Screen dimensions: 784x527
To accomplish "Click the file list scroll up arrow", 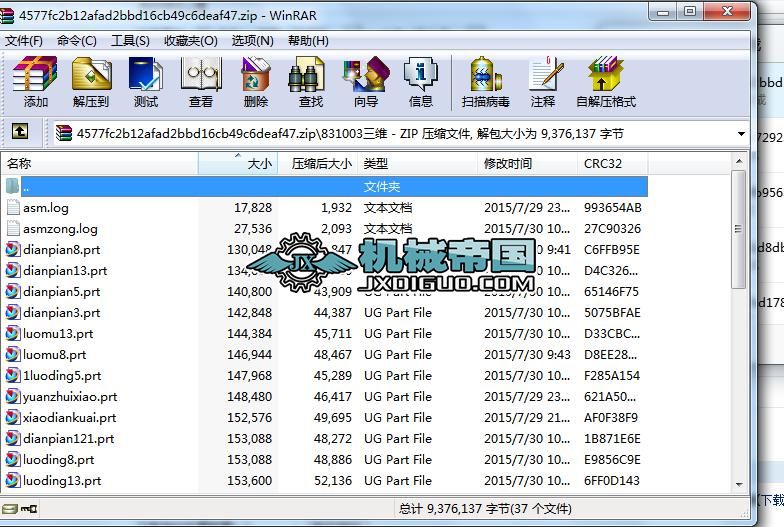I will [x=739, y=161].
